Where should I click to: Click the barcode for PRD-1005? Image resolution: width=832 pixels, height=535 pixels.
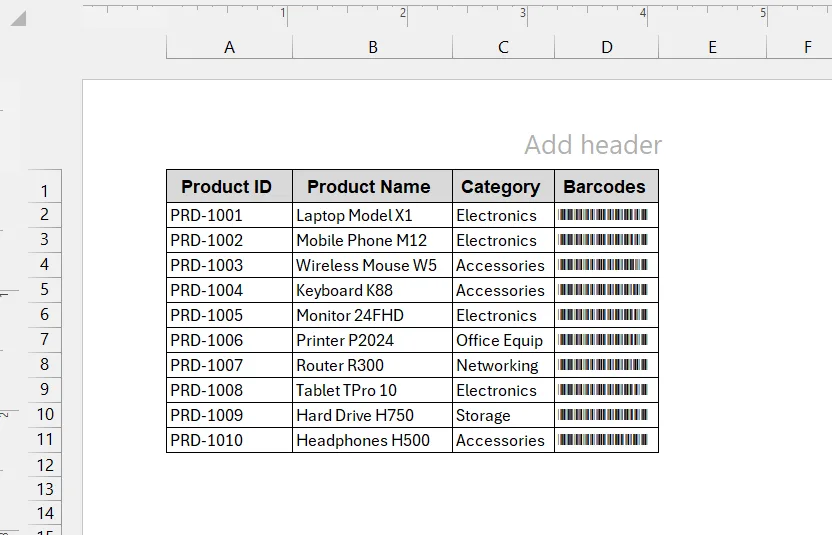(x=603, y=314)
